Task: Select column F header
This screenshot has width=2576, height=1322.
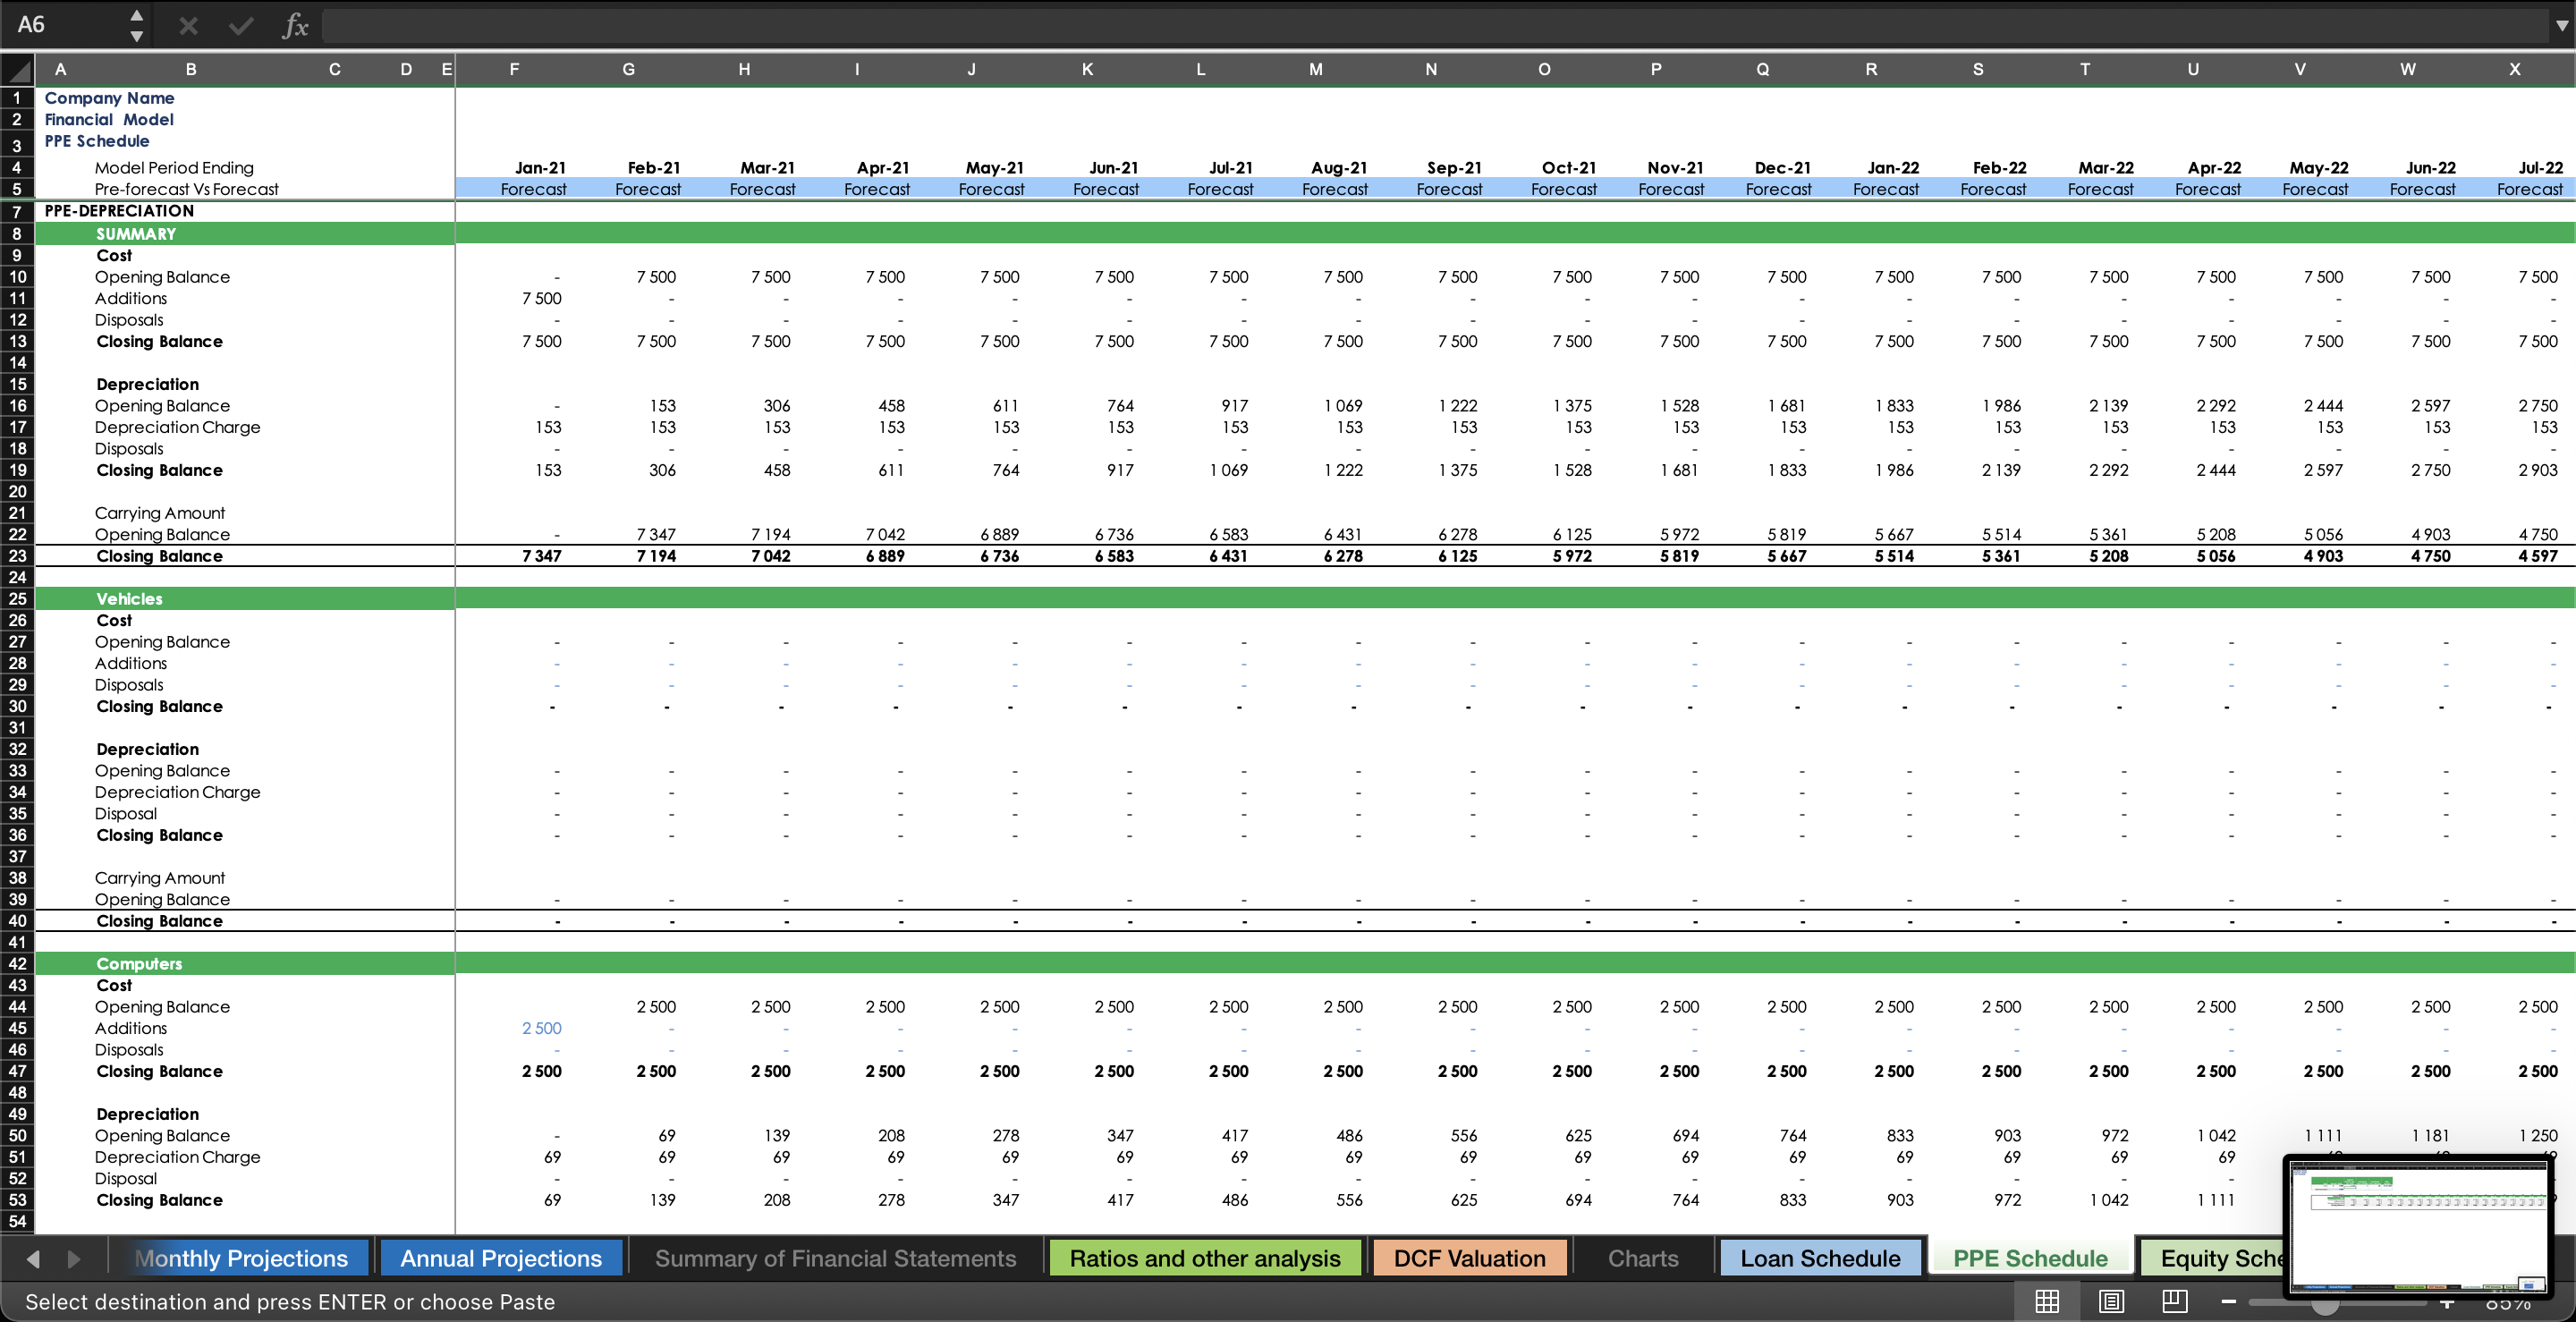Action: (514, 70)
